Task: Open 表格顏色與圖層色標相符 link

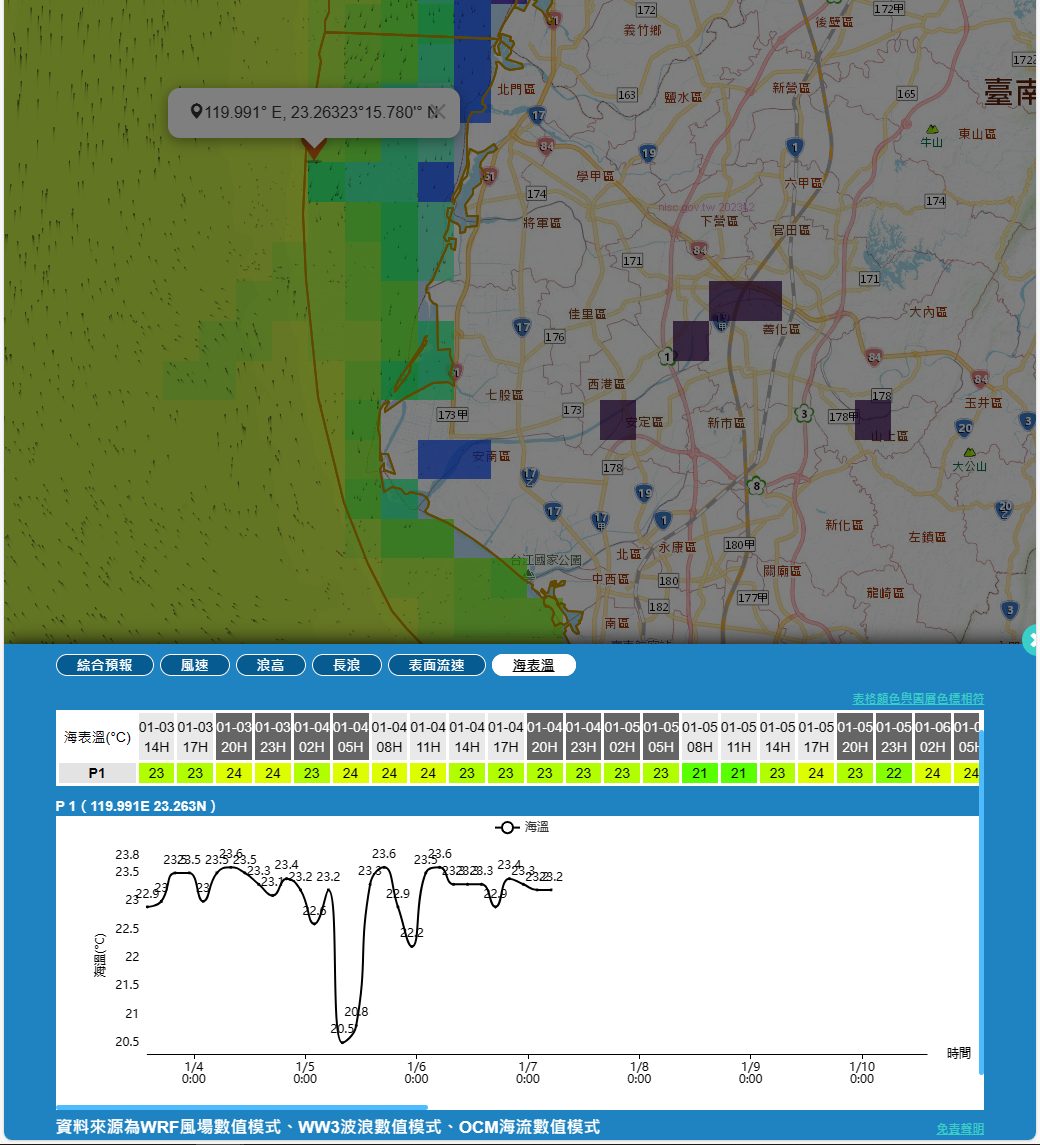Action: (x=917, y=698)
